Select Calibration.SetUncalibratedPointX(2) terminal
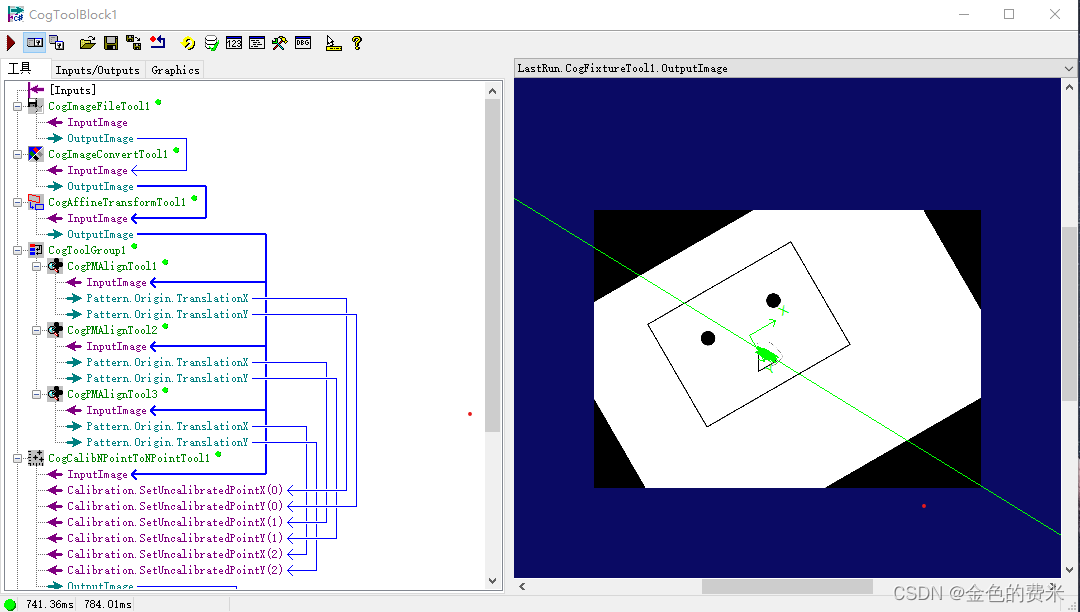Screen dimensions: 1080x612 point(175,555)
